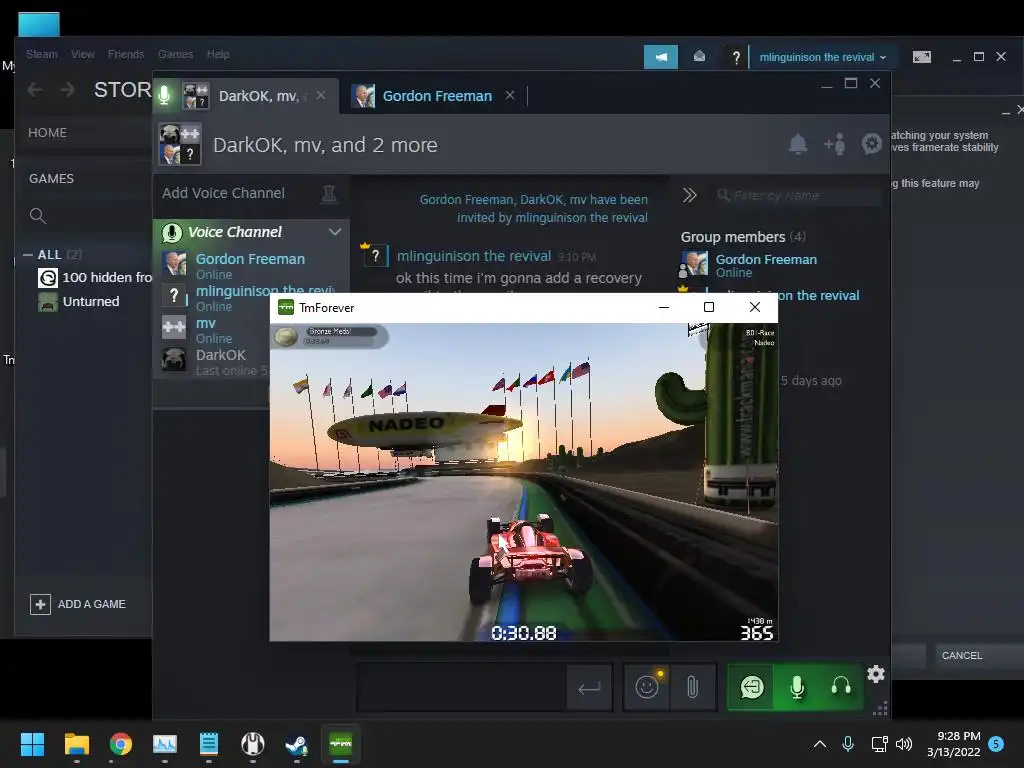Image resolution: width=1024 pixels, height=768 pixels.
Task: Click the send message enter arrow button
Action: point(589,687)
